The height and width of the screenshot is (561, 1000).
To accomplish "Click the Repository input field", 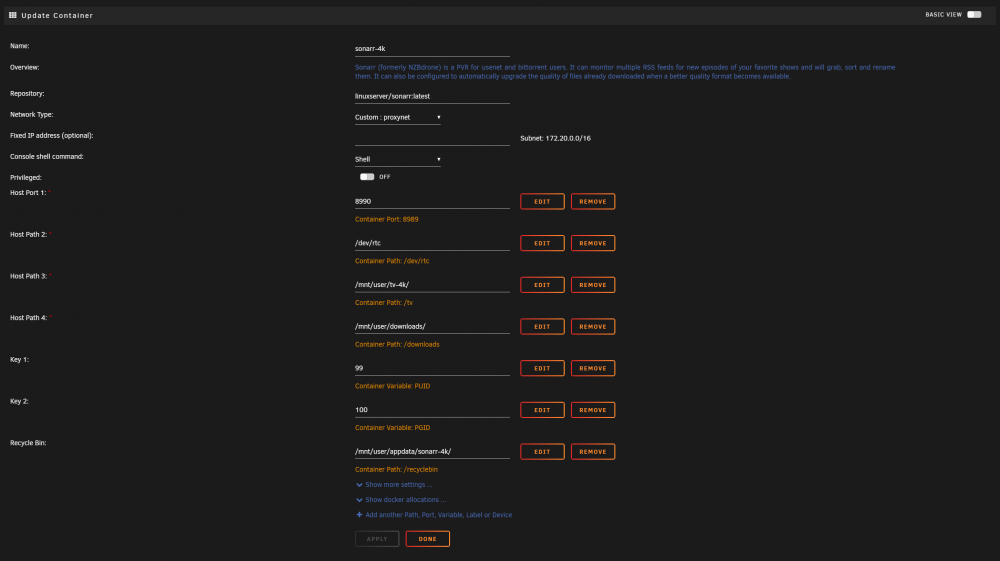I will 432,96.
